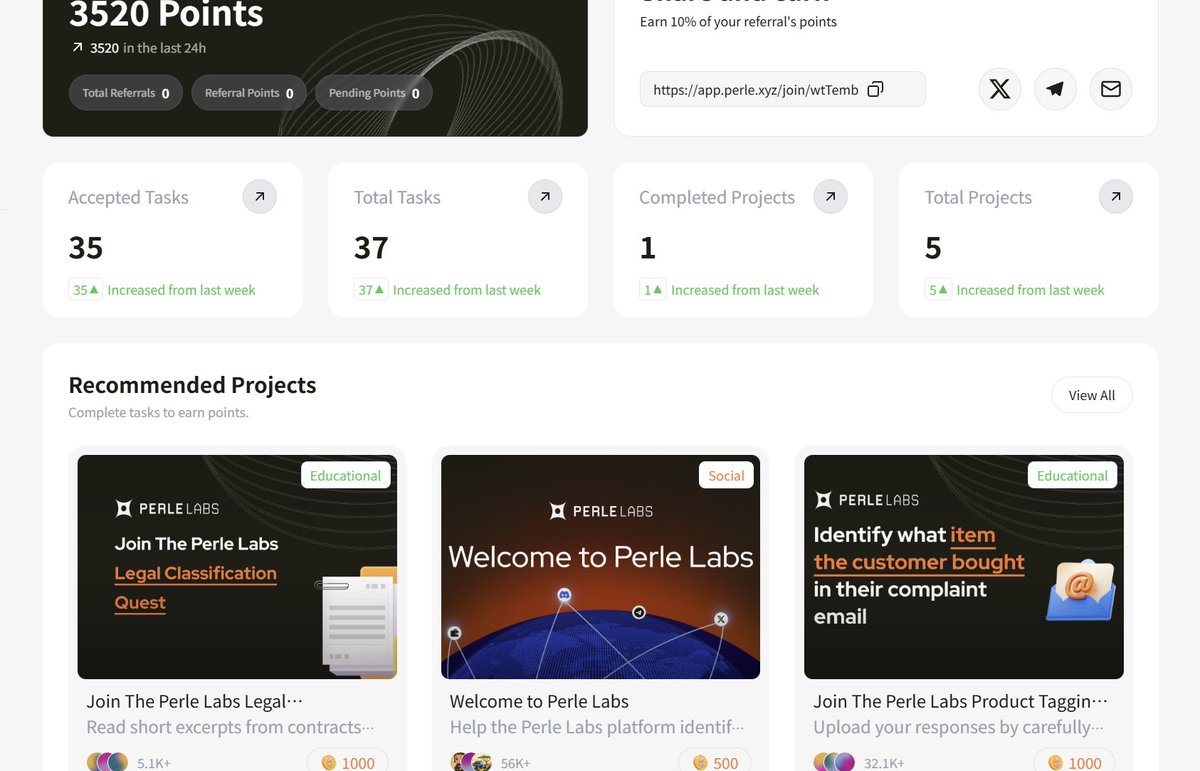Click 'Complete tasks to earn points.' text
The image size is (1200, 771).
[158, 412]
